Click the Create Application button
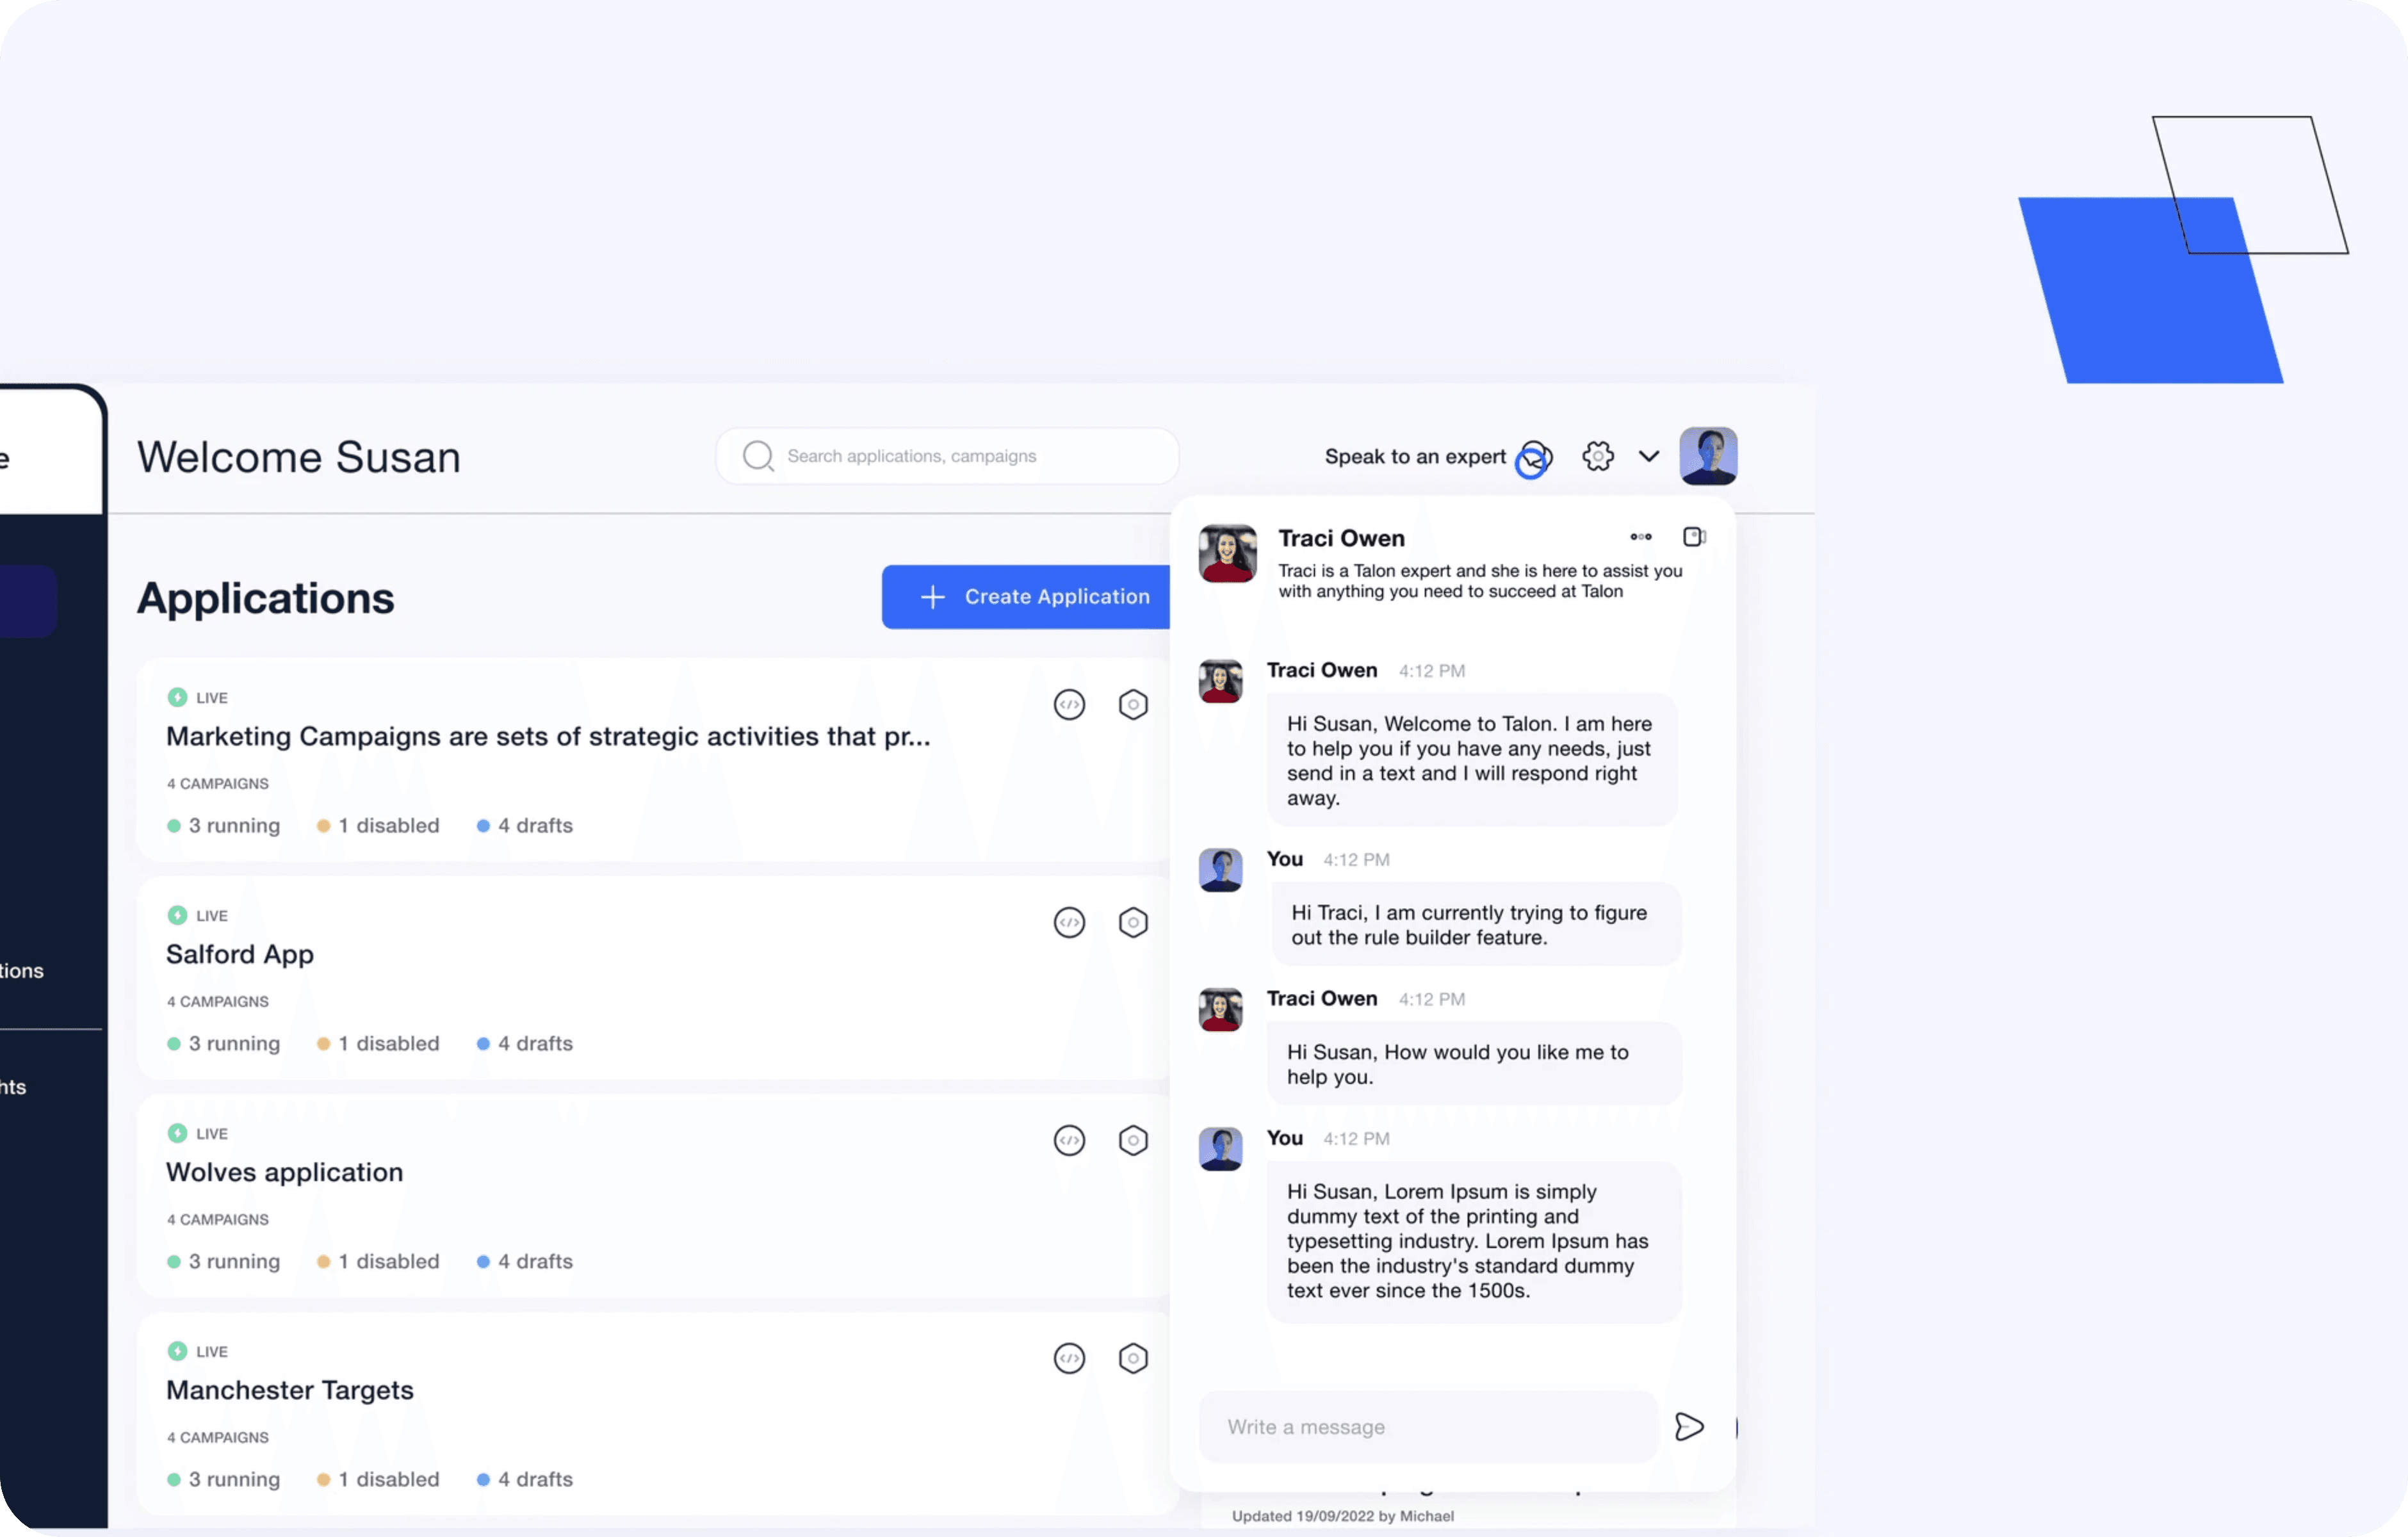 click(x=1026, y=597)
